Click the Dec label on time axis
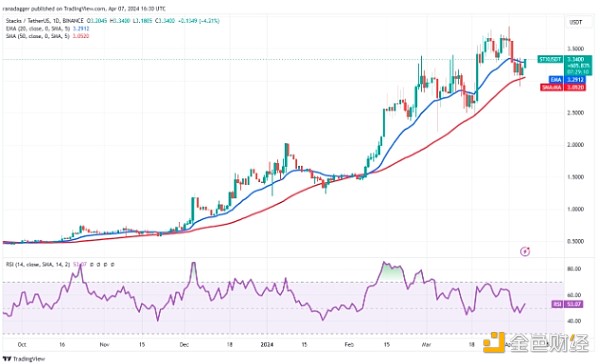Screen dimensions: 600x364 pyautogui.click(x=184, y=344)
